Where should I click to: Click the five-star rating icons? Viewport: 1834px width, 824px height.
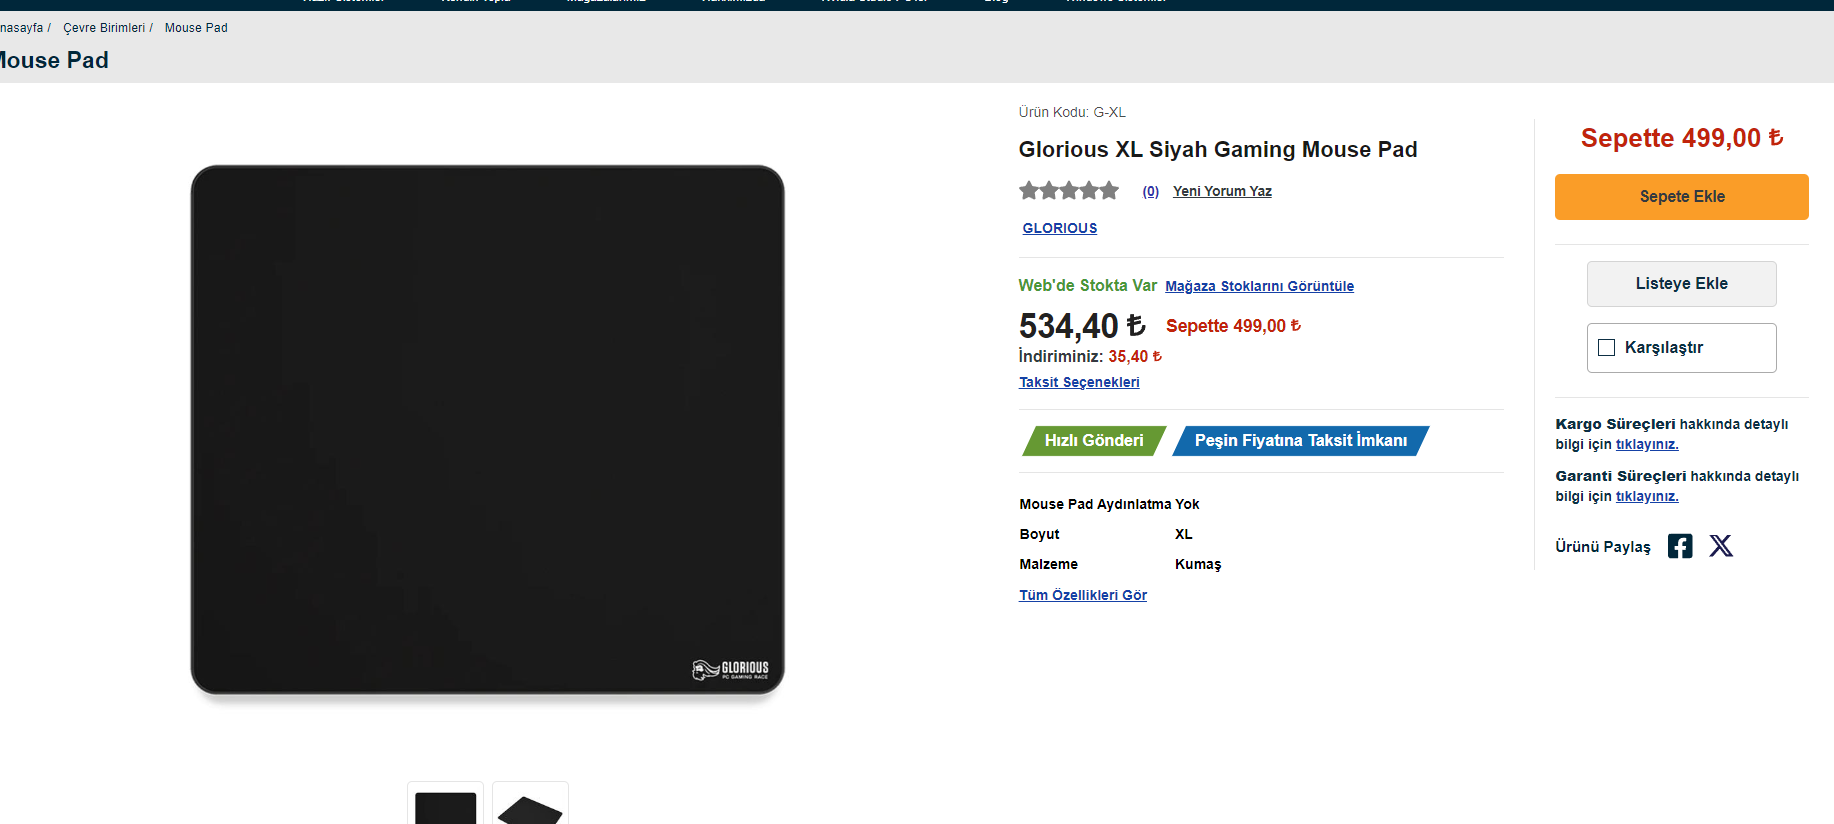pyautogui.click(x=1069, y=190)
